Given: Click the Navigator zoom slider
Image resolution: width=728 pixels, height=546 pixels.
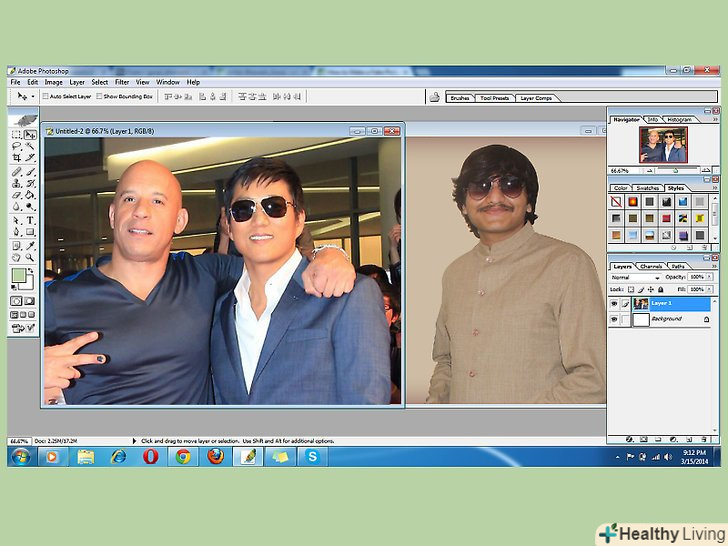Looking at the screenshot, I should coord(676,171).
